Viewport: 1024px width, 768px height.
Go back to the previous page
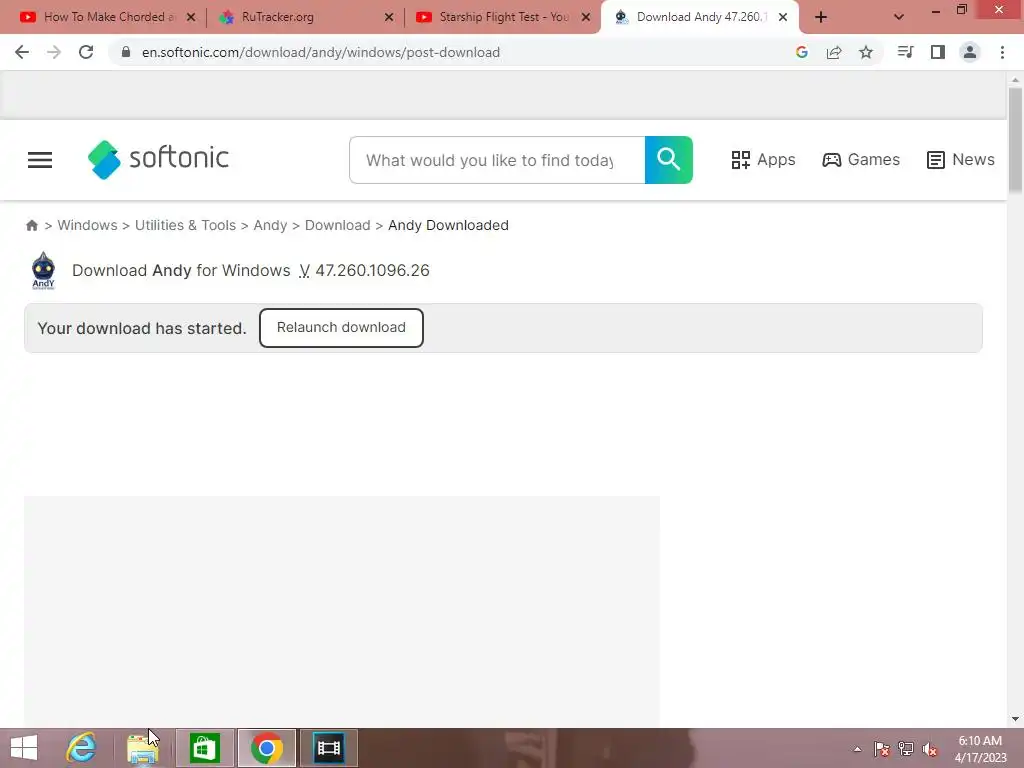pyautogui.click(x=22, y=52)
